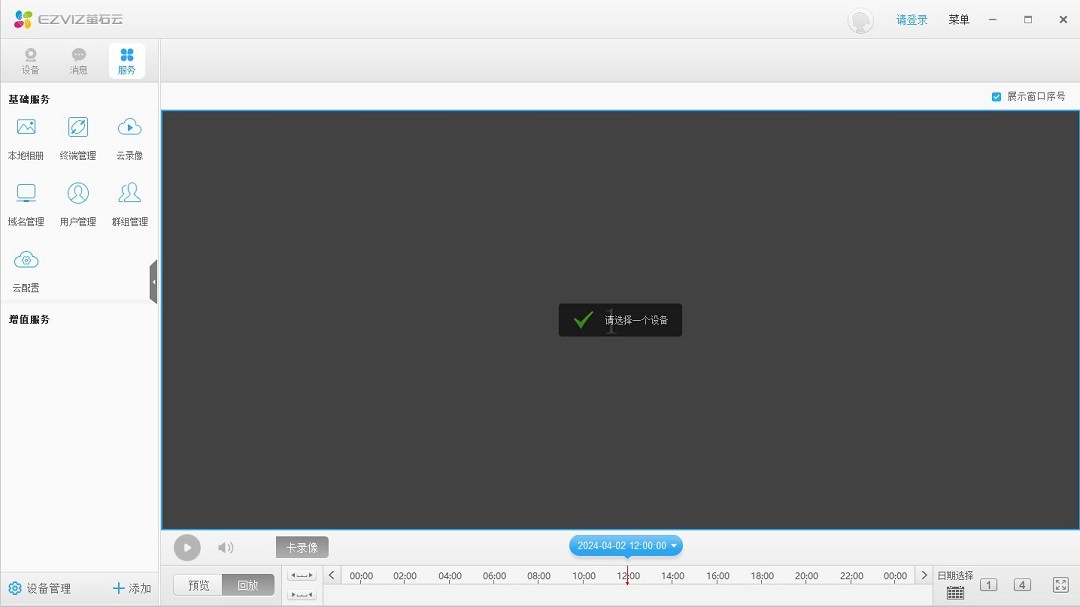Click the user avatar icon
The width and height of the screenshot is (1080, 607).
point(860,20)
